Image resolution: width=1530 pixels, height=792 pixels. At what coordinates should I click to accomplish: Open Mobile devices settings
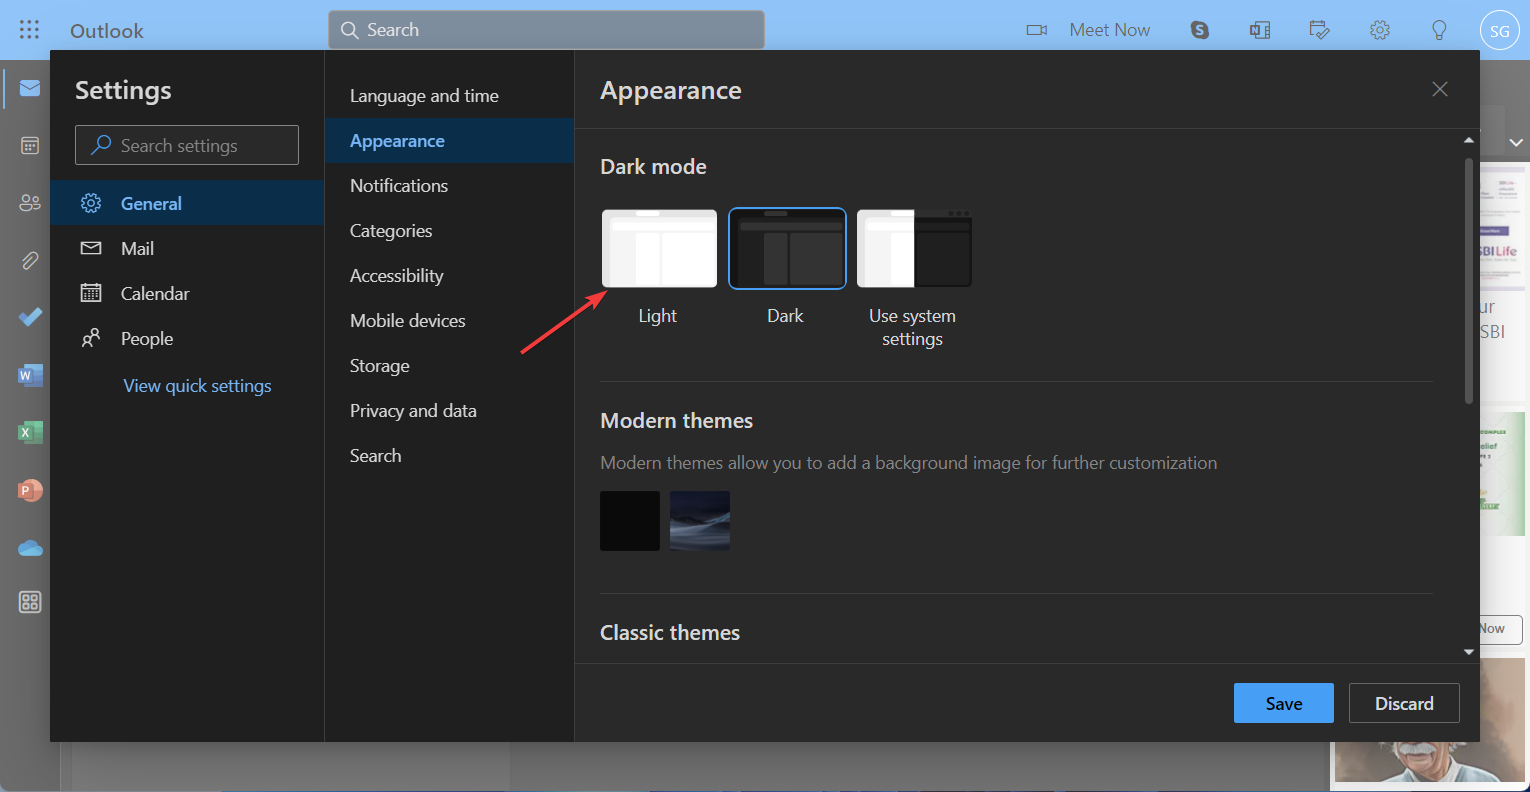pos(449,321)
